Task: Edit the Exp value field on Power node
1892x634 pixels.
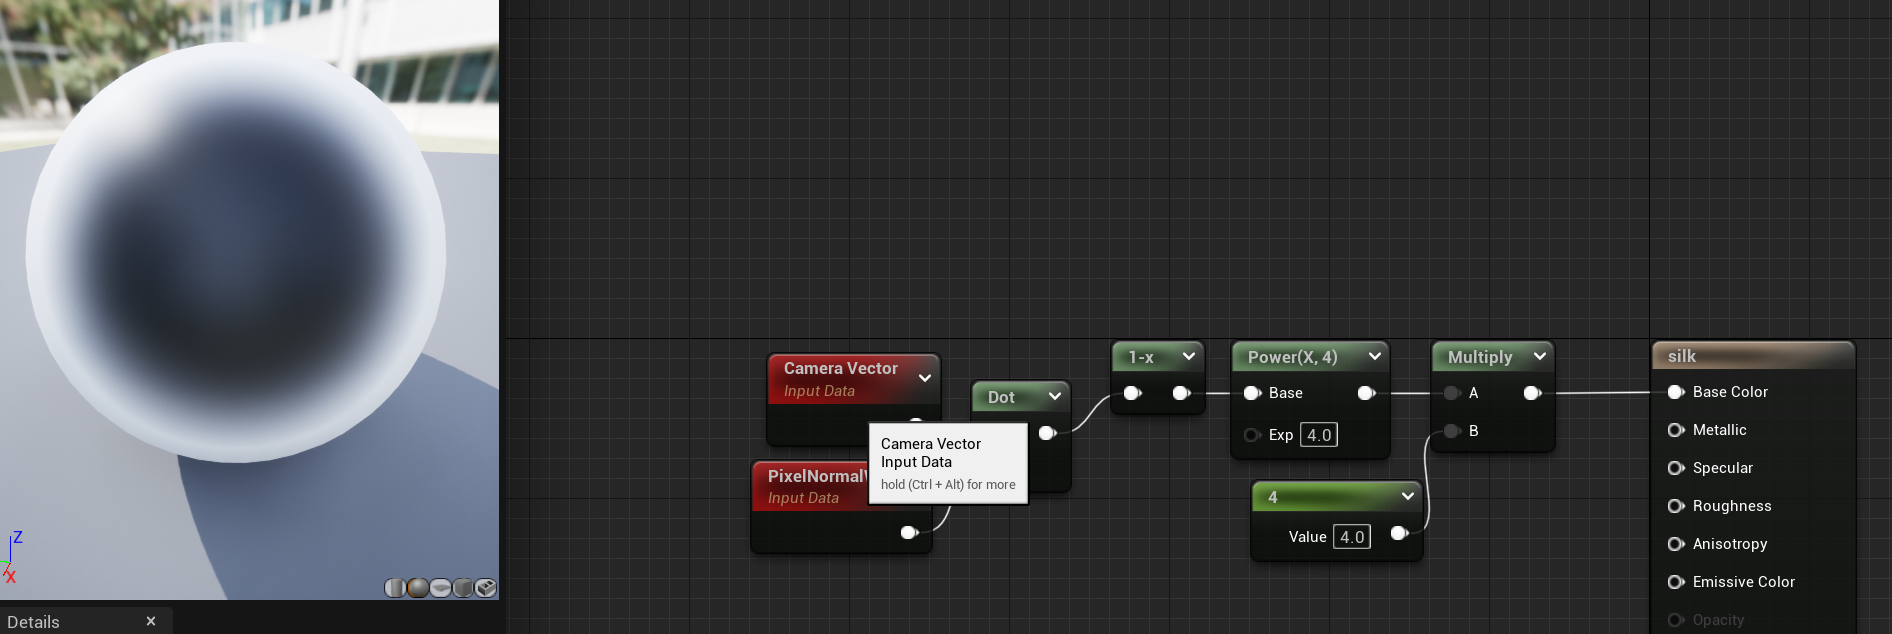Action: click(x=1319, y=435)
